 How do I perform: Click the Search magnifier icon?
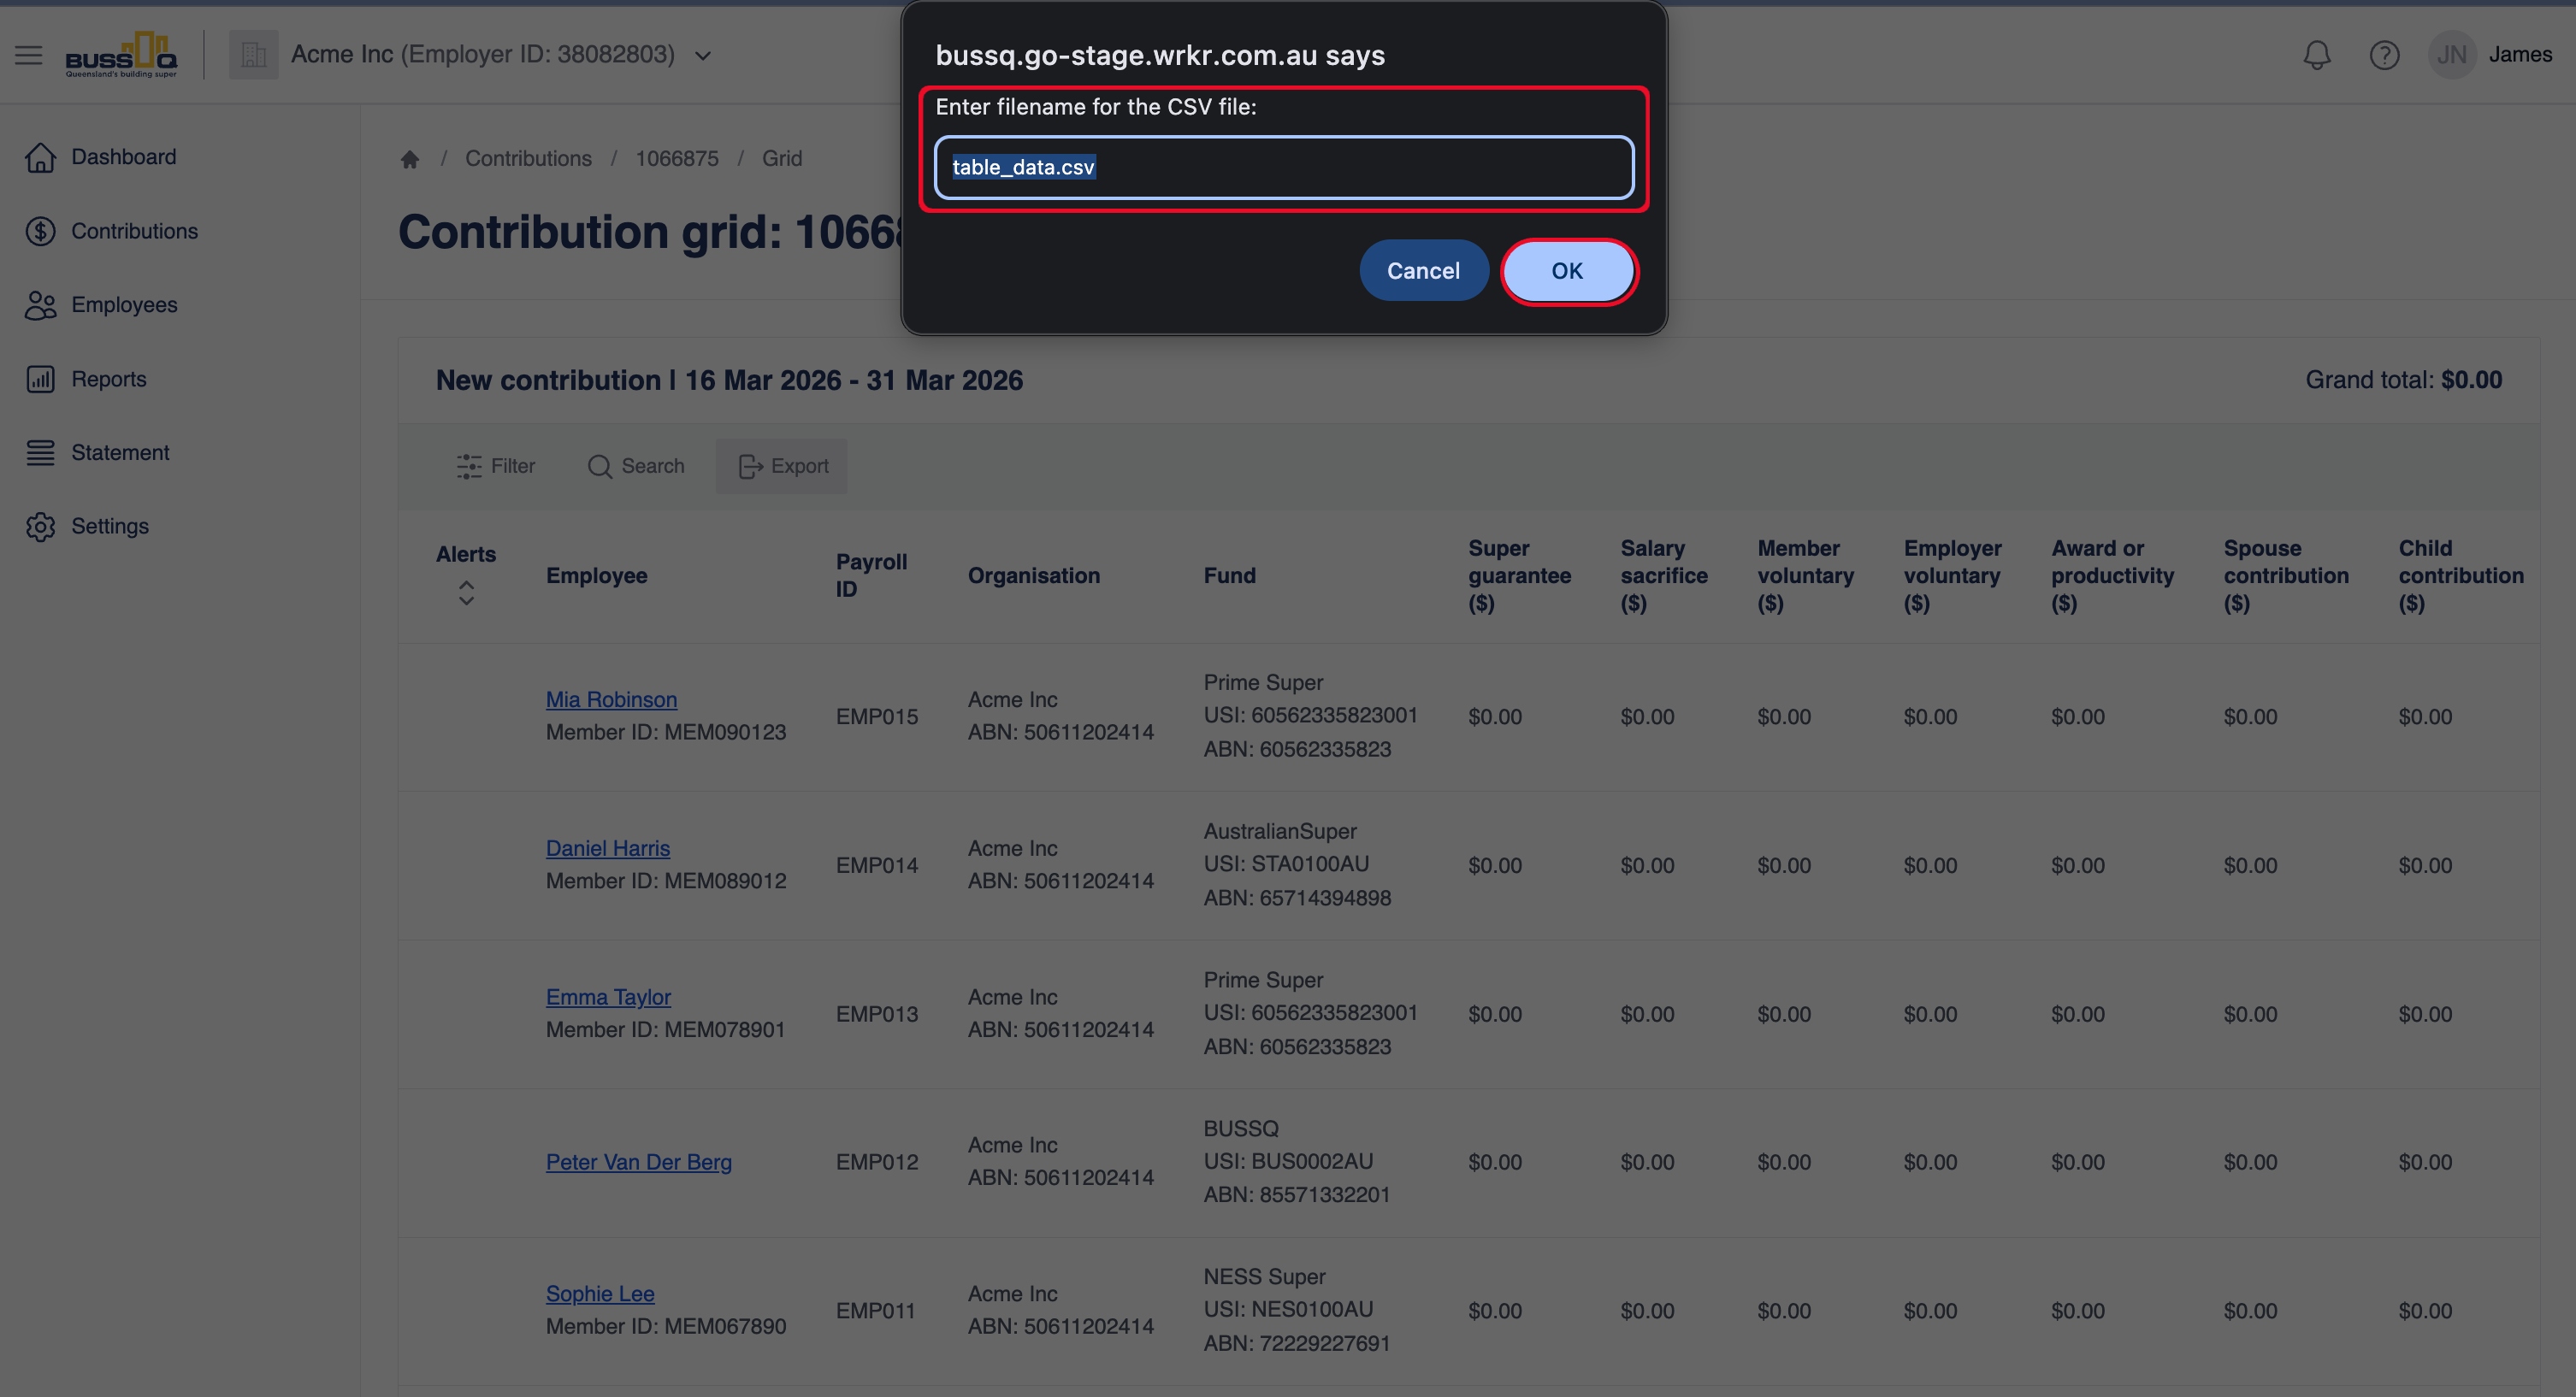click(x=600, y=466)
